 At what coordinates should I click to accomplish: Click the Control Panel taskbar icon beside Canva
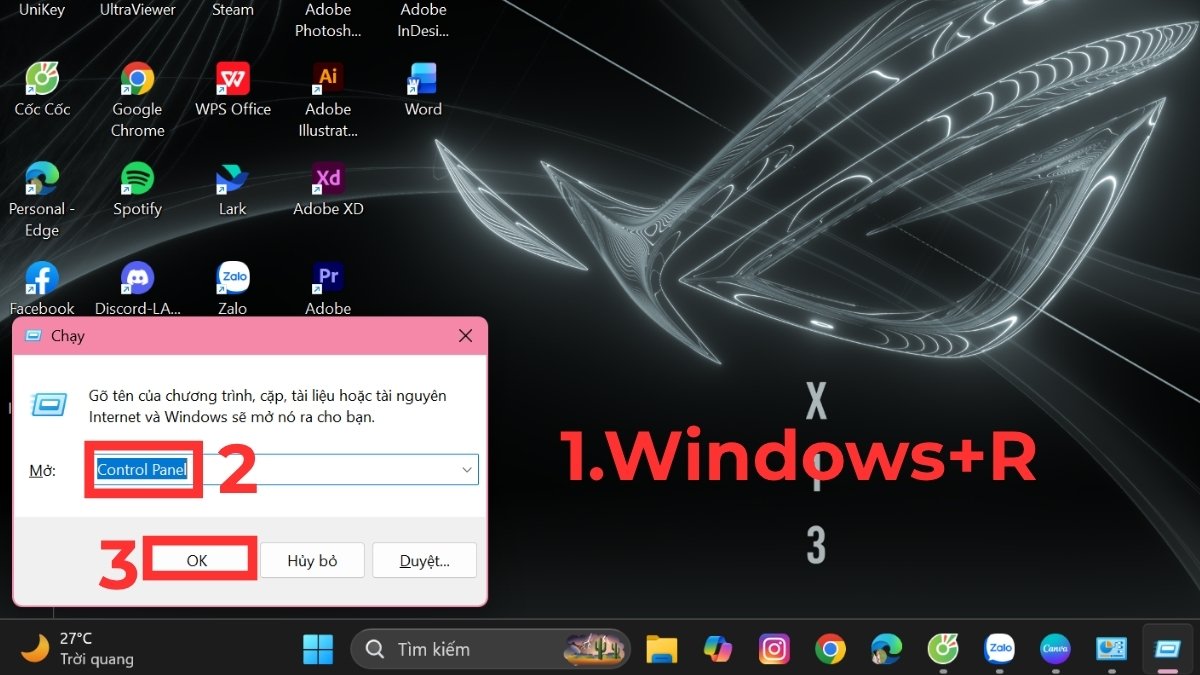pyautogui.click(x=1111, y=649)
